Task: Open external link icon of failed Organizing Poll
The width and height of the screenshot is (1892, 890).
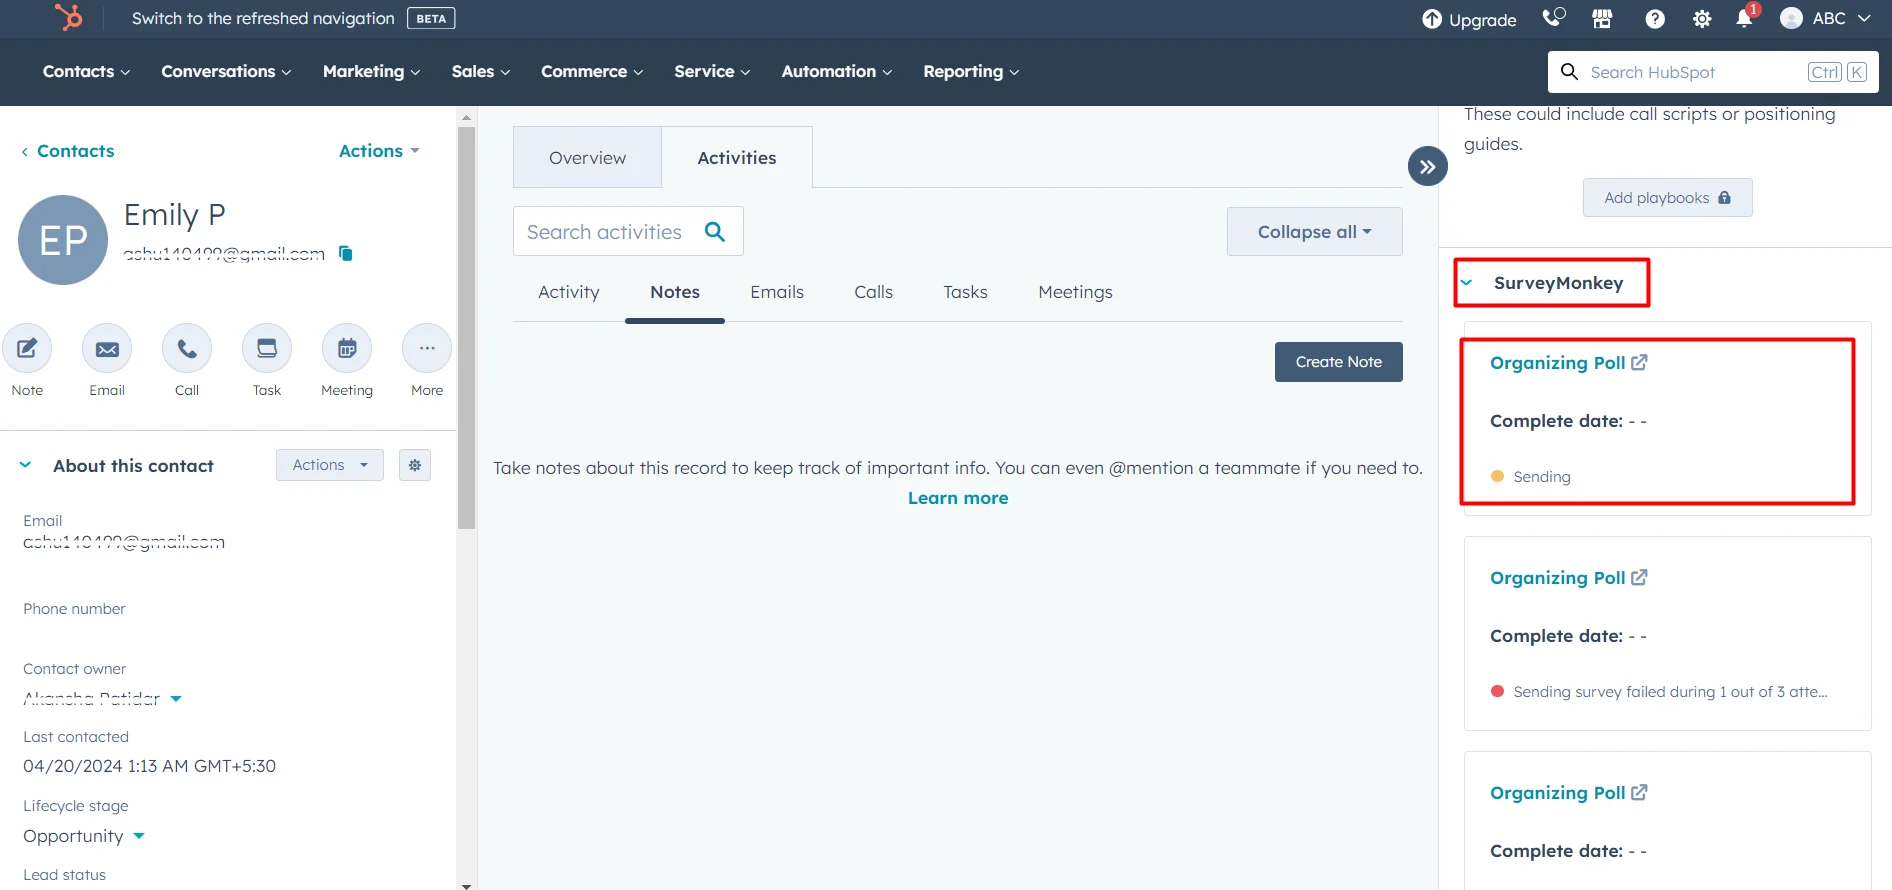Action: click(x=1639, y=577)
